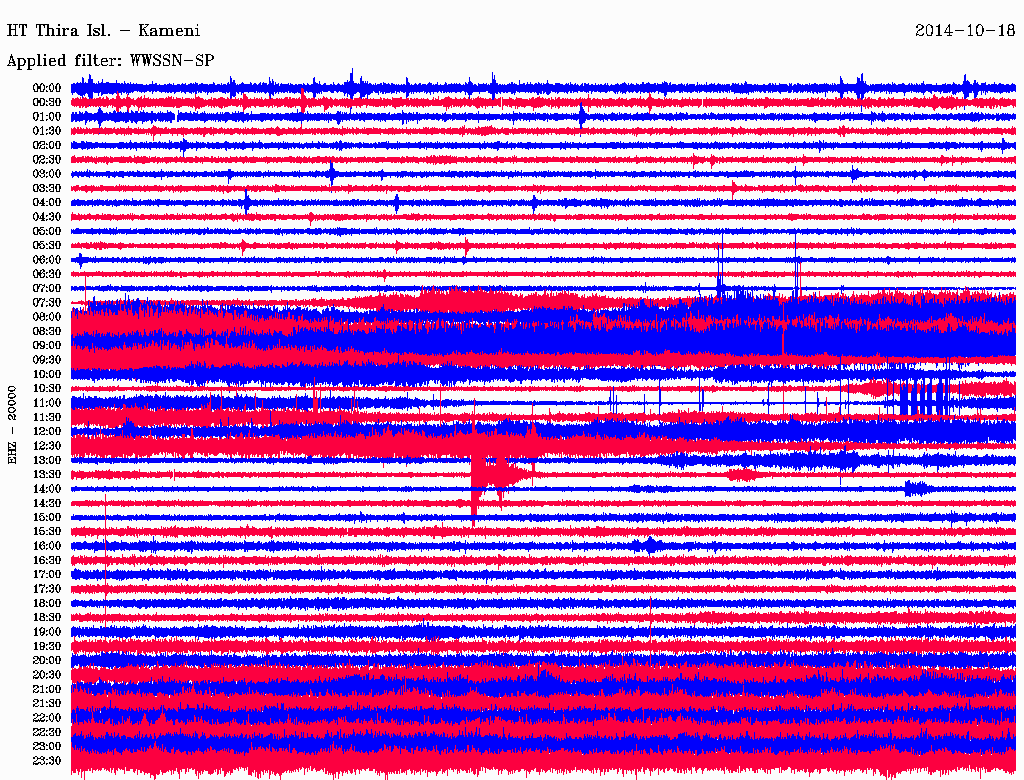Select the 03:30 time label

click(x=47, y=189)
